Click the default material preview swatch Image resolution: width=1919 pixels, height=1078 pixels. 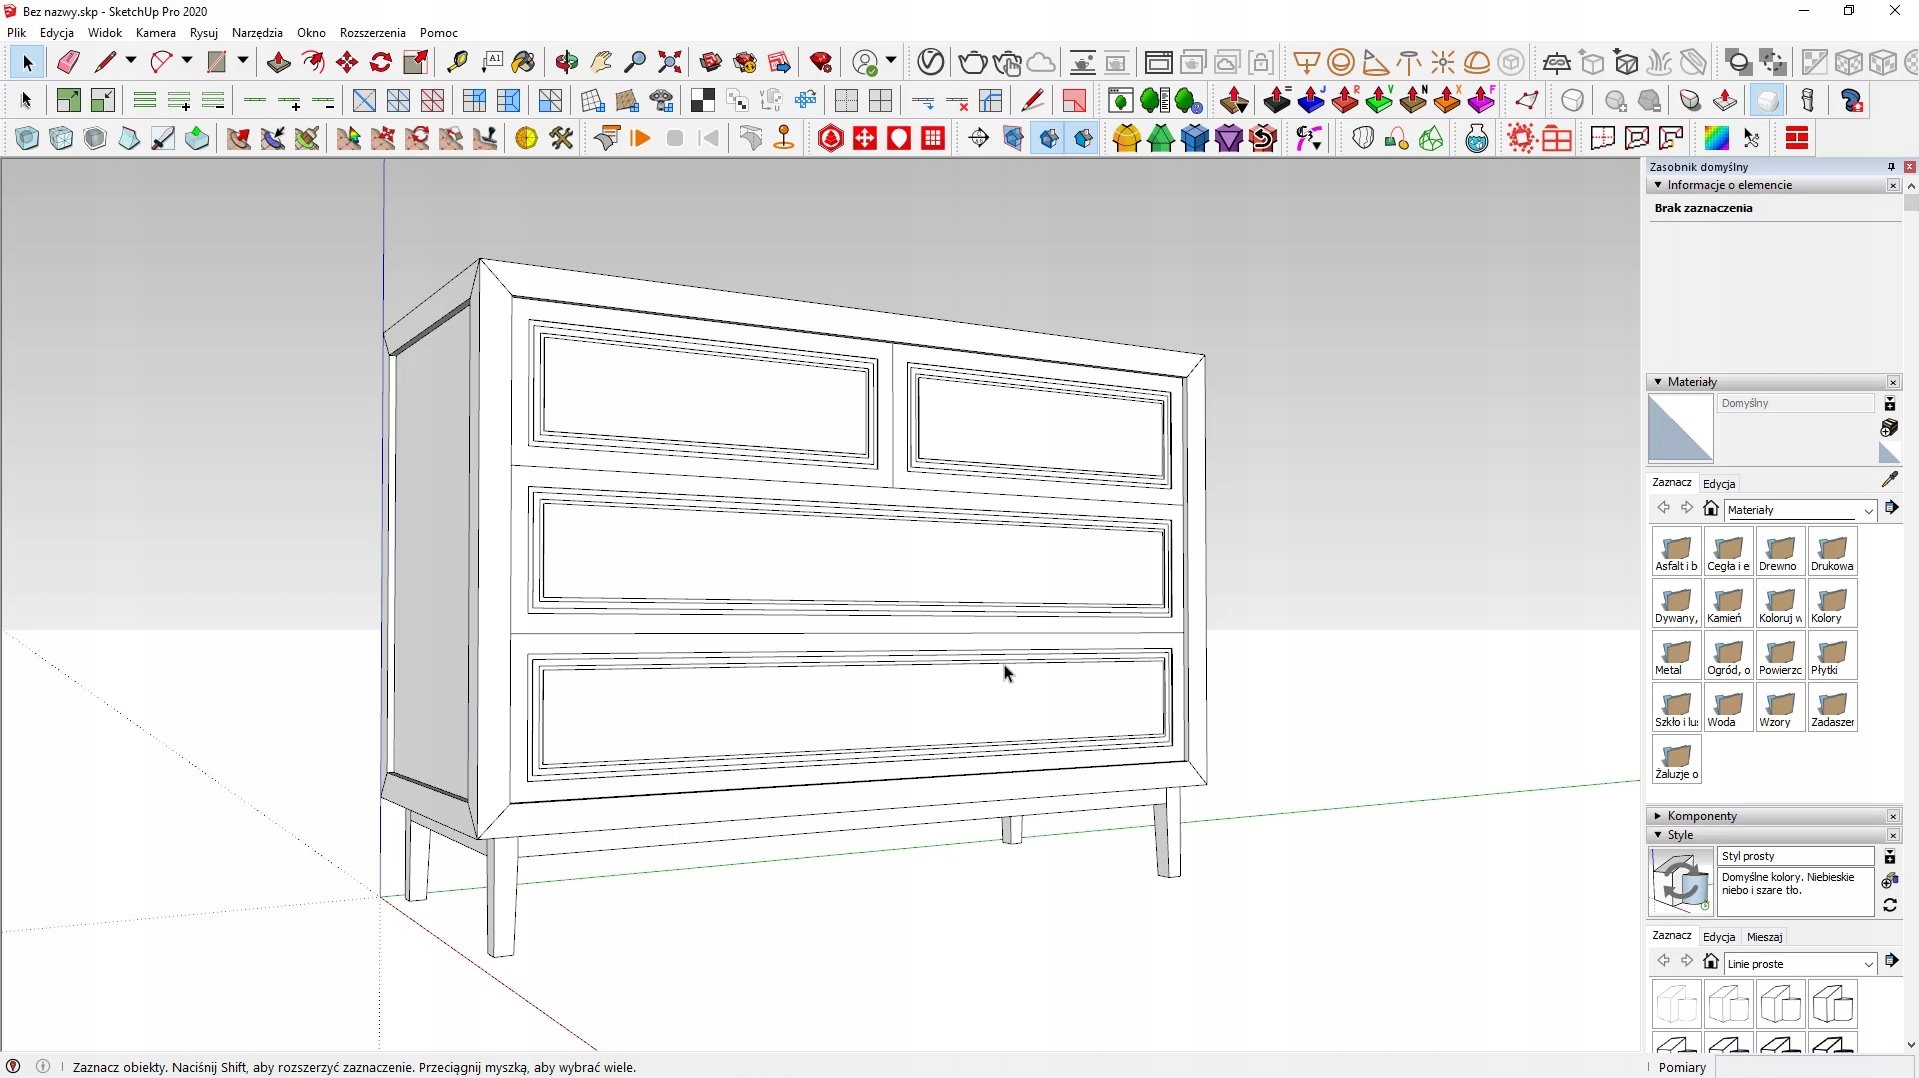point(1680,428)
